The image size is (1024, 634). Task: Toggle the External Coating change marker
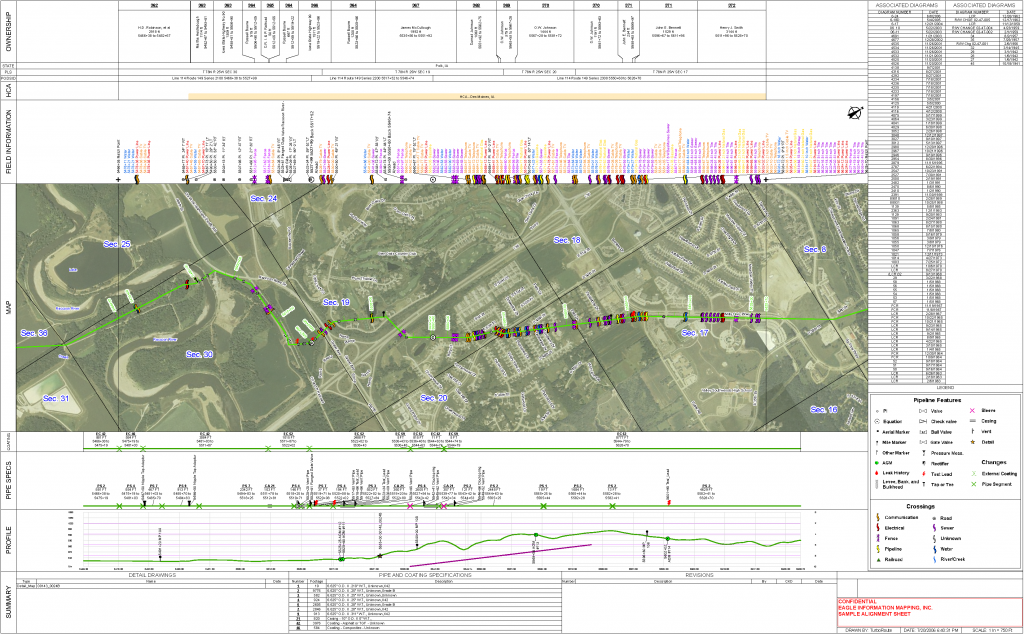point(972,473)
